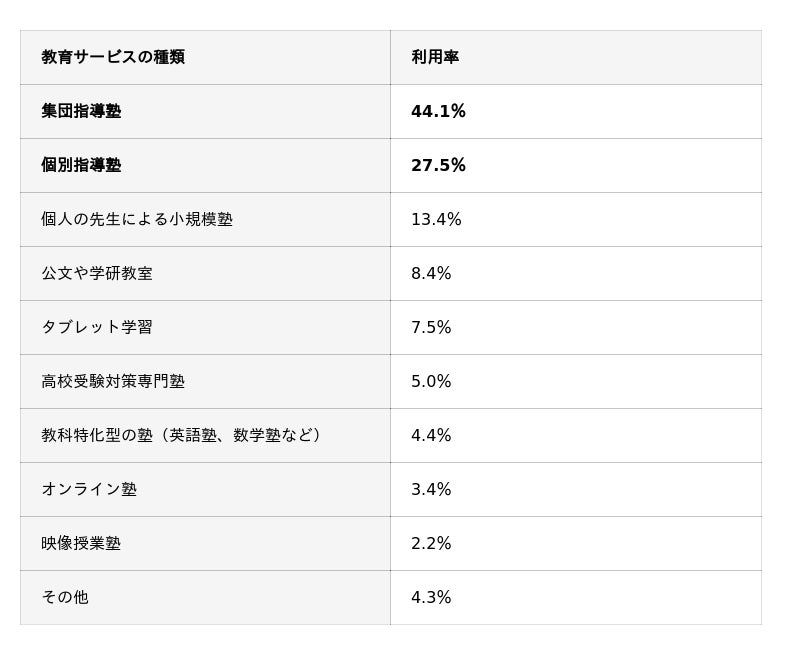Click the 3.4% value cell
This screenshot has height=655, width=800.
coord(431,489)
